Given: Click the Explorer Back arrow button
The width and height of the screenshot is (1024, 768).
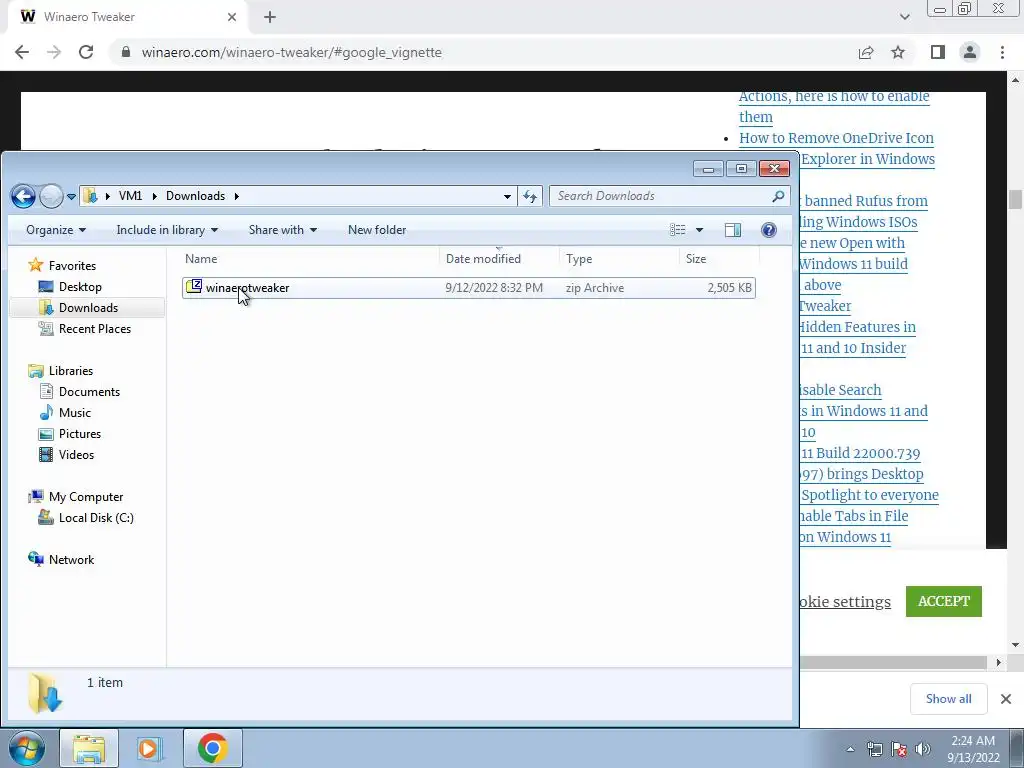Looking at the screenshot, I should (x=23, y=196).
